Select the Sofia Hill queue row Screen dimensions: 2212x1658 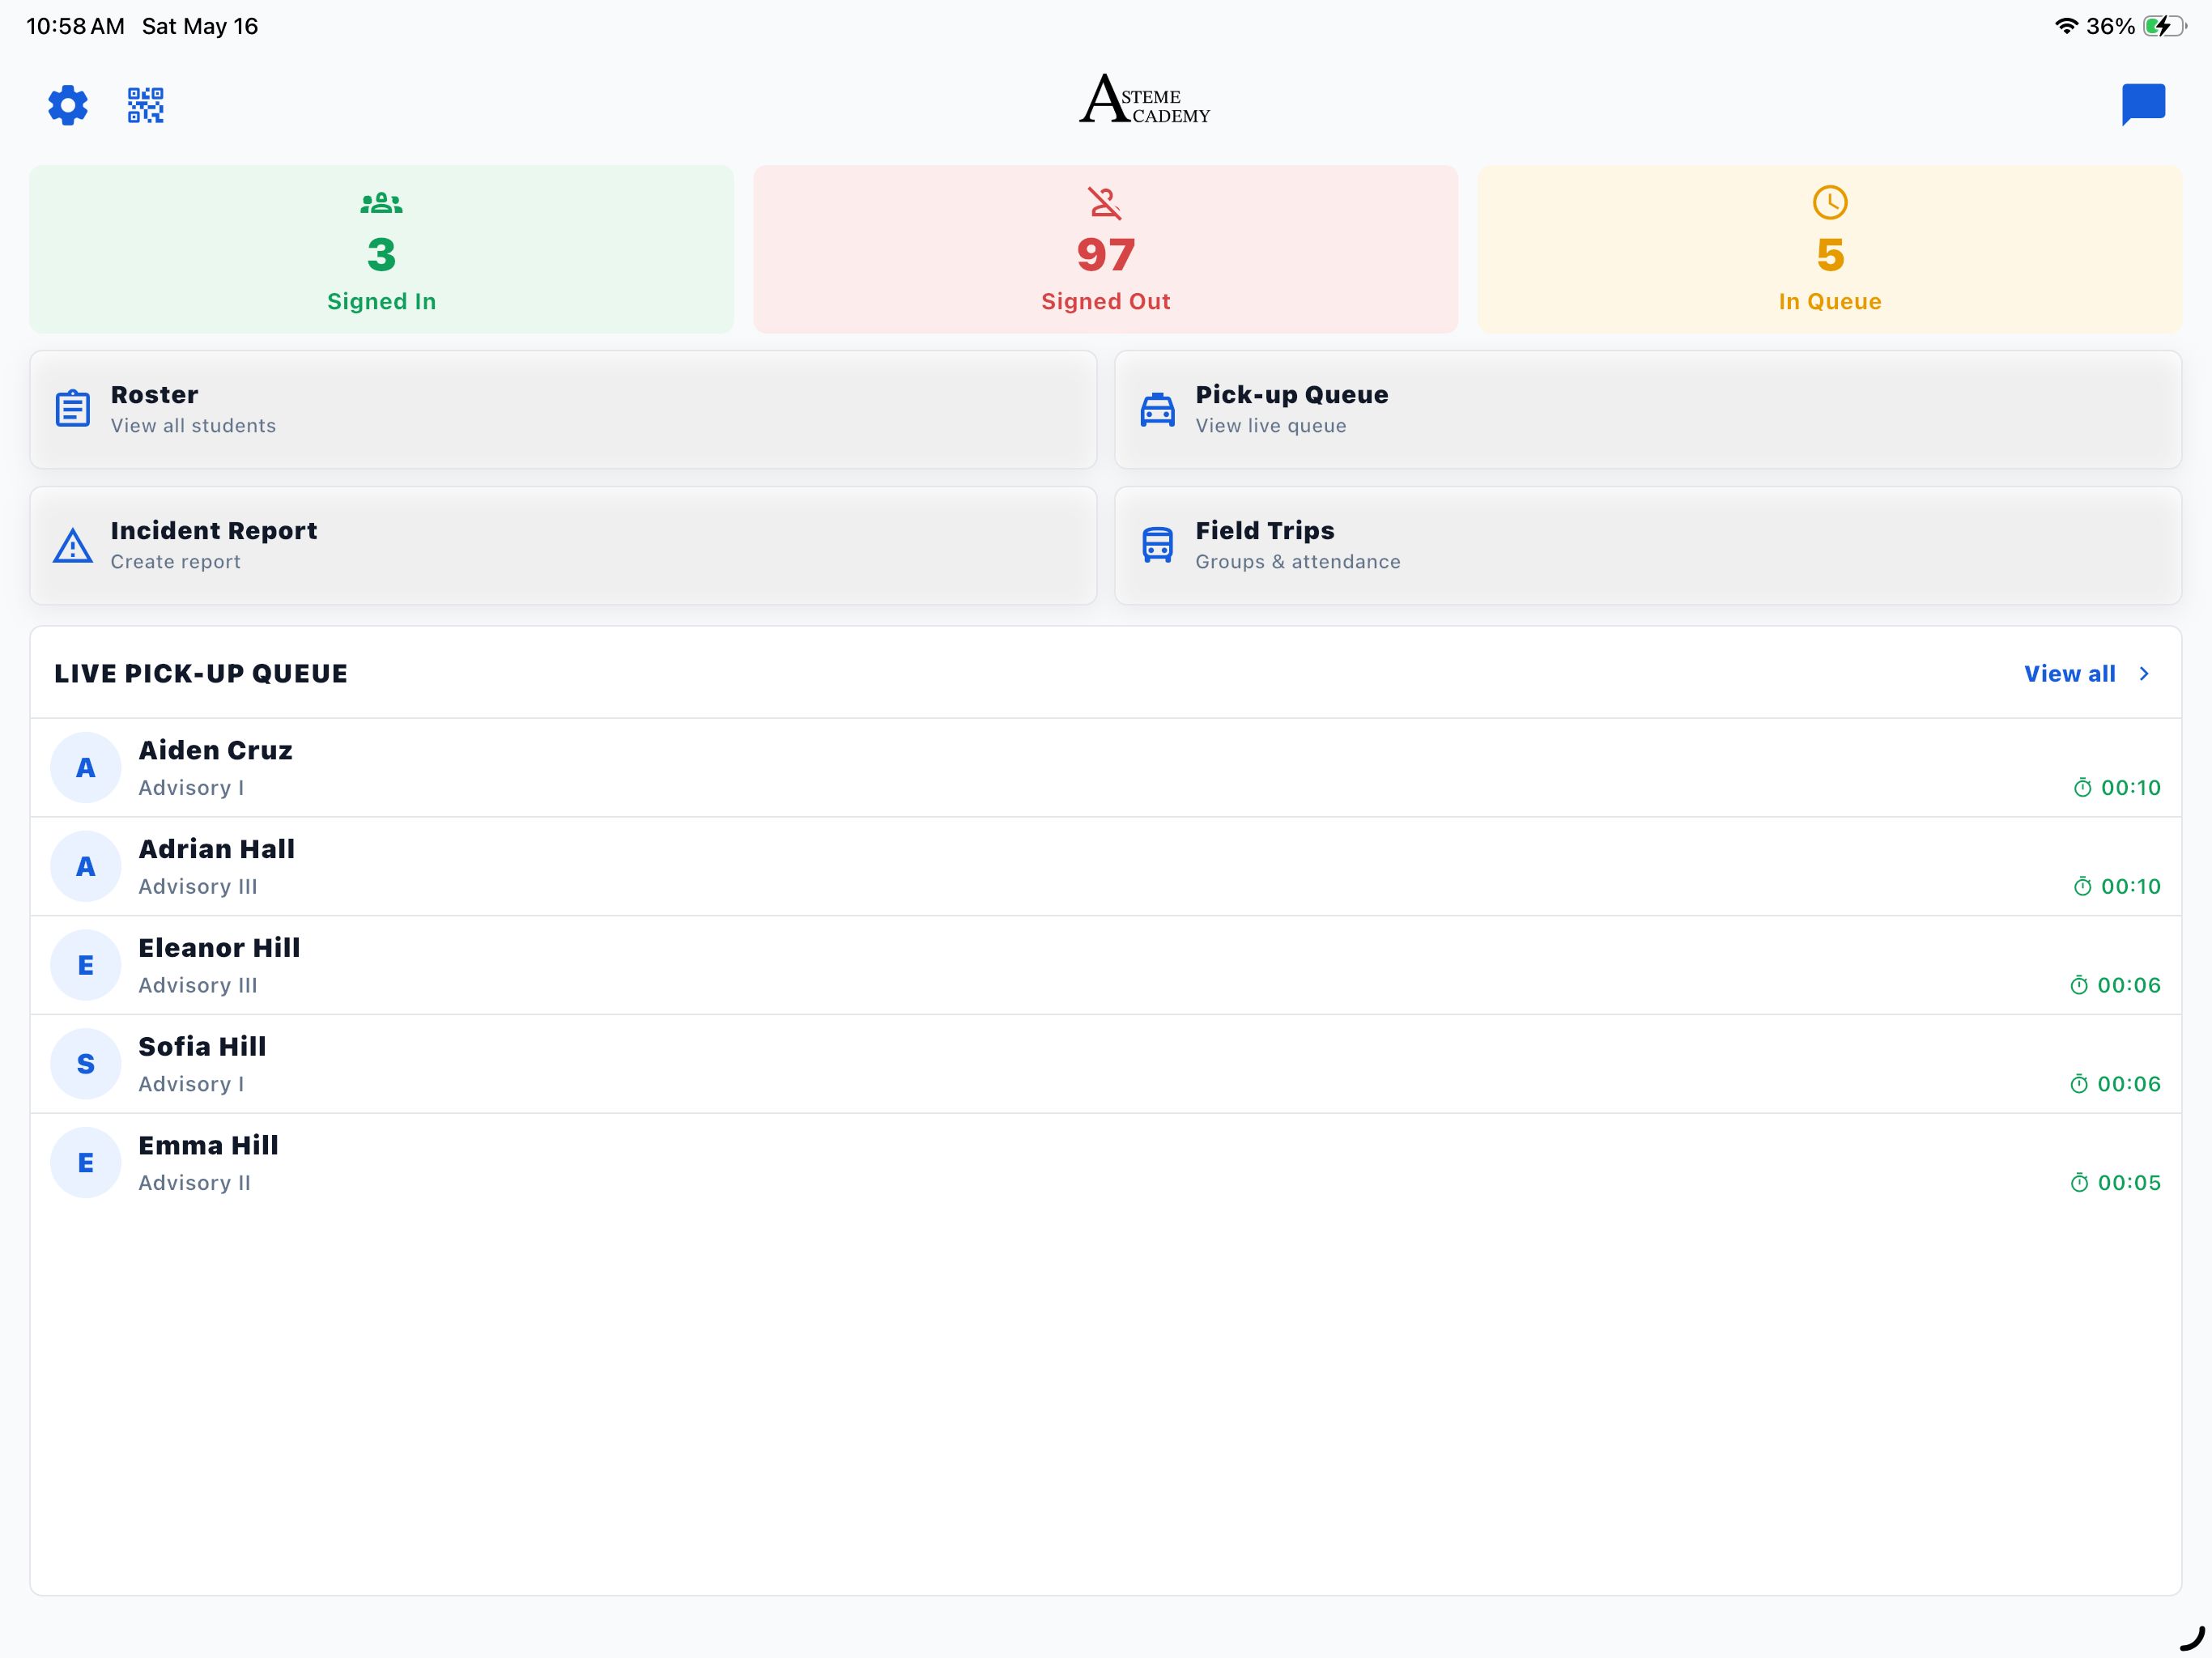coord(1105,1065)
